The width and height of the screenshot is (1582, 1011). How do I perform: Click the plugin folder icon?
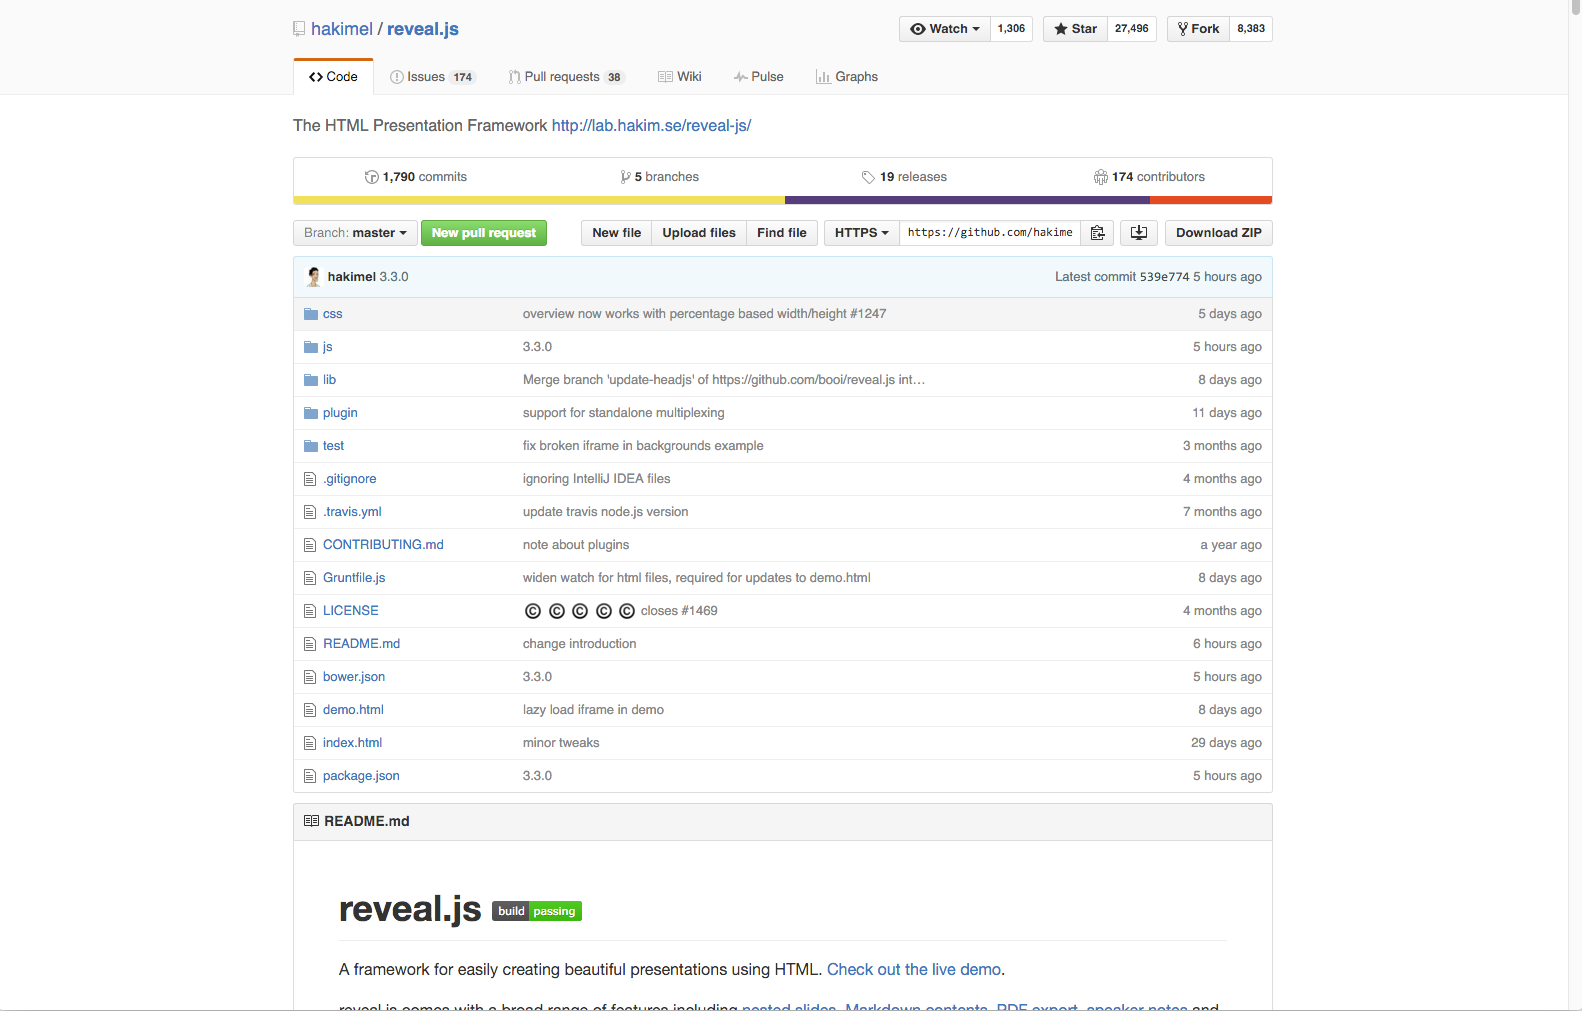point(311,413)
